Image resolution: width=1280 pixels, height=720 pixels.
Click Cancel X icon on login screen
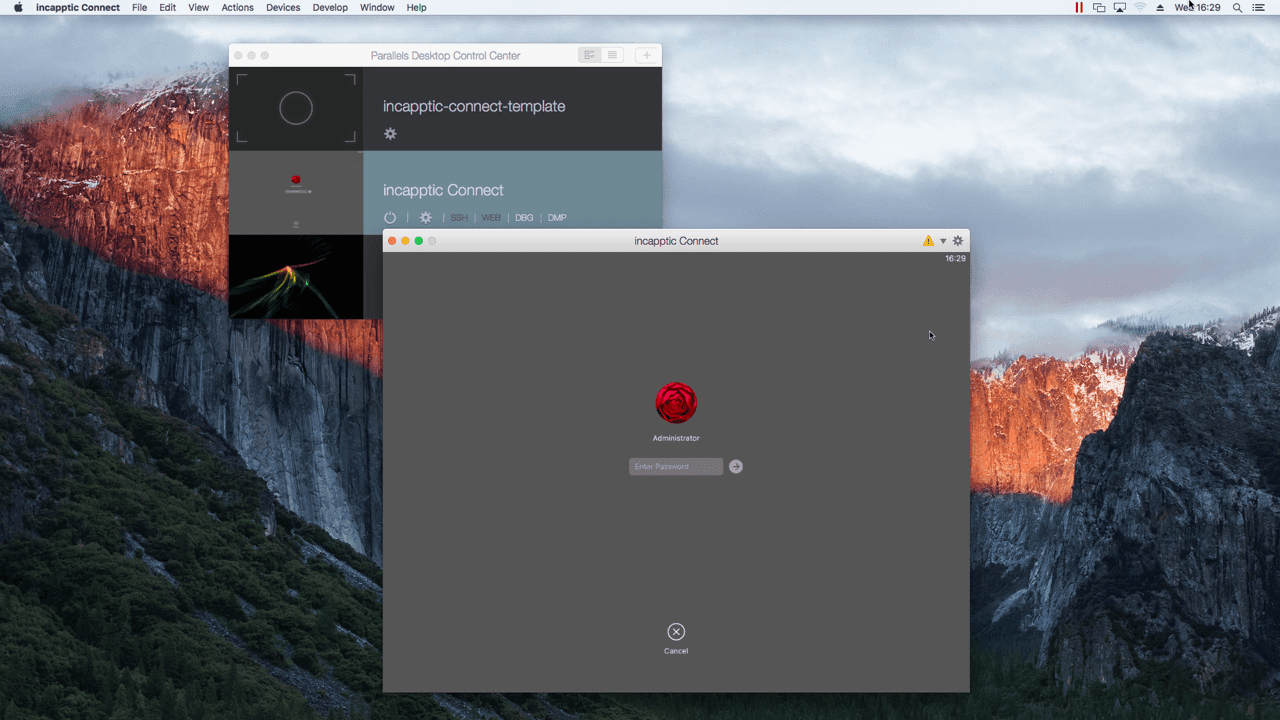point(676,631)
